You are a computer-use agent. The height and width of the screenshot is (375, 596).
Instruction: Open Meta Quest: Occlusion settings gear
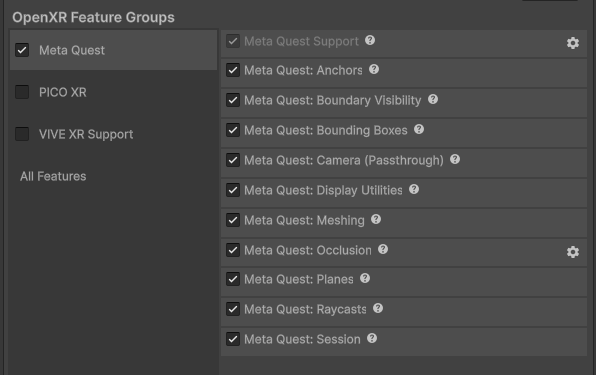pos(573,252)
